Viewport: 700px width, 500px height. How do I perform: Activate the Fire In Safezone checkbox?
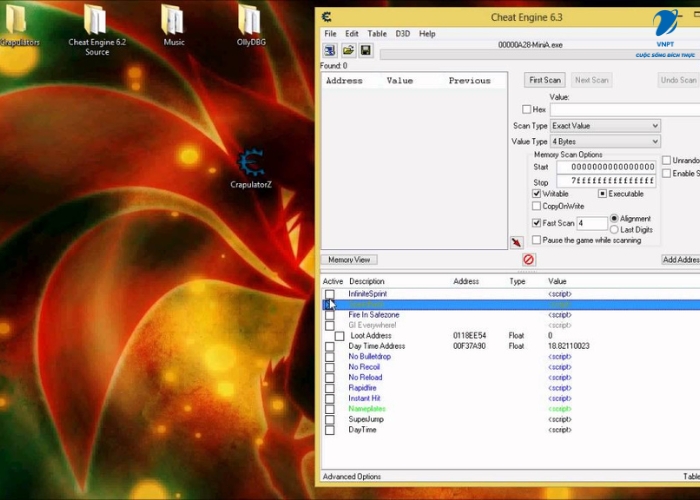coord(329,315)
